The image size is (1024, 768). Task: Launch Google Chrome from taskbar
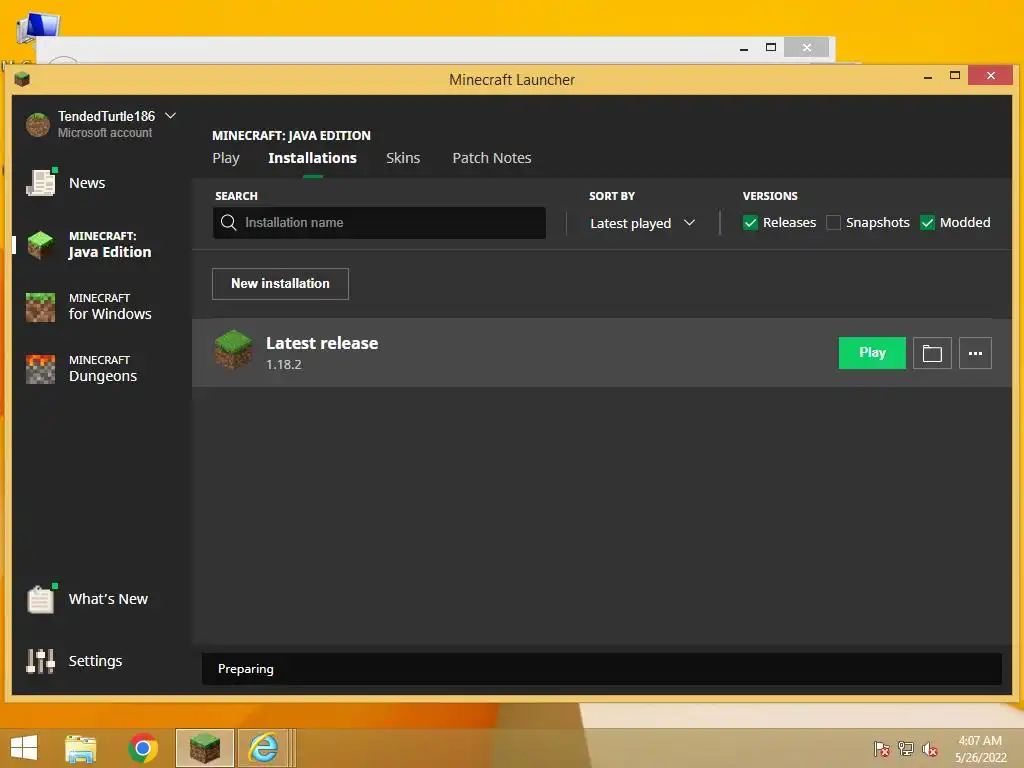point(143,748)
